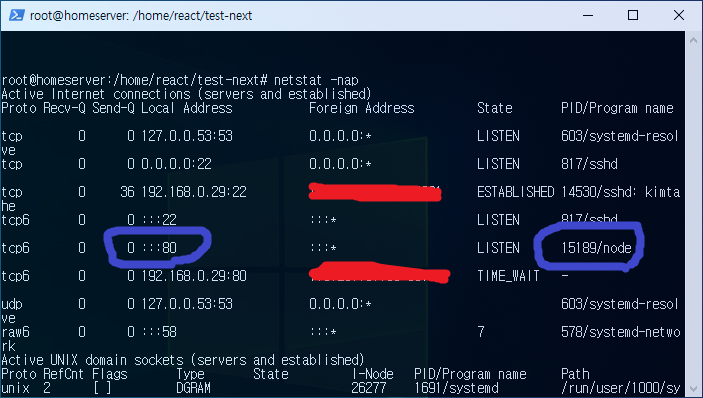Click the '/run/user/1000/sy' path text
This screenshot has width=703, height=398.
click(621, 388)
